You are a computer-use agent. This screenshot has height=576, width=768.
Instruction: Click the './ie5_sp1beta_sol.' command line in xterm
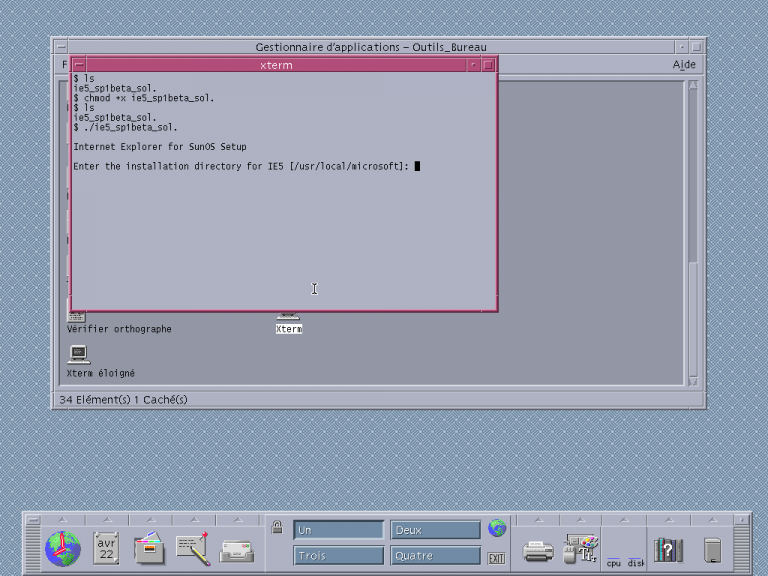(125, 127)
